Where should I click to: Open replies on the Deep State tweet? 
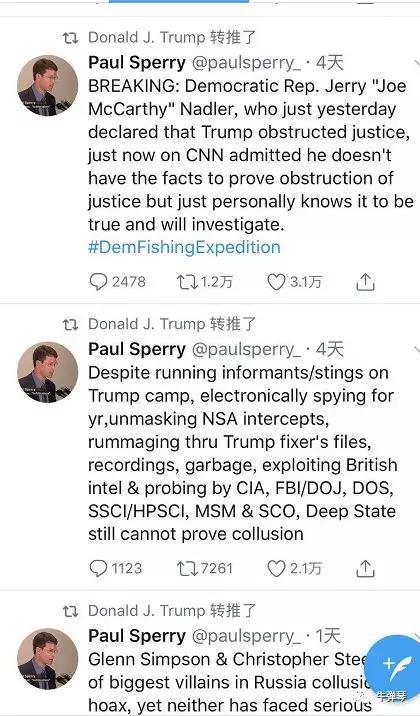click(116, 568)
